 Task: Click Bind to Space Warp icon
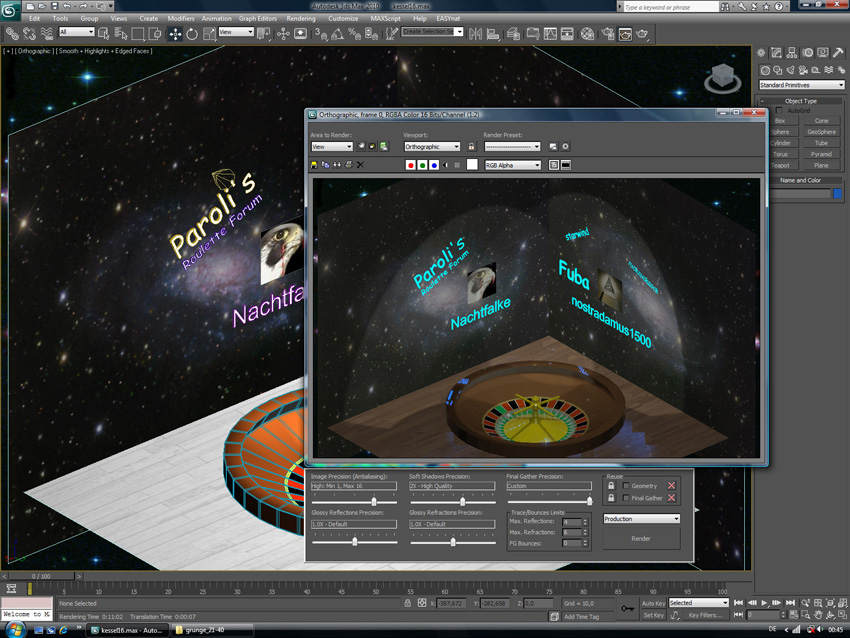point(47,34)
